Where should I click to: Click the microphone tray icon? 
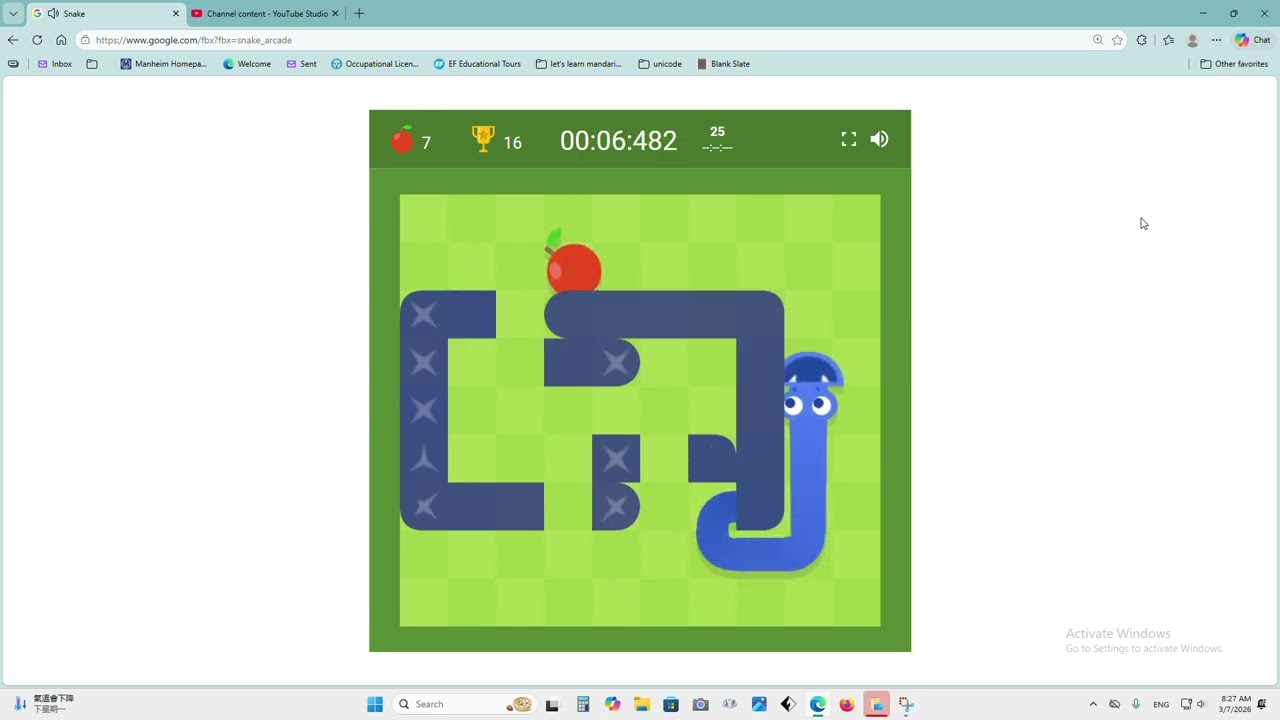click(1136, 704)
